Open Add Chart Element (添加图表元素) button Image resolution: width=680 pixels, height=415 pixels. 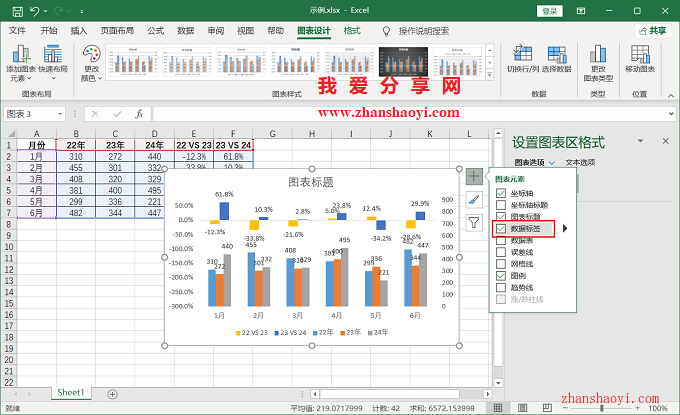(x=21, y=64)
